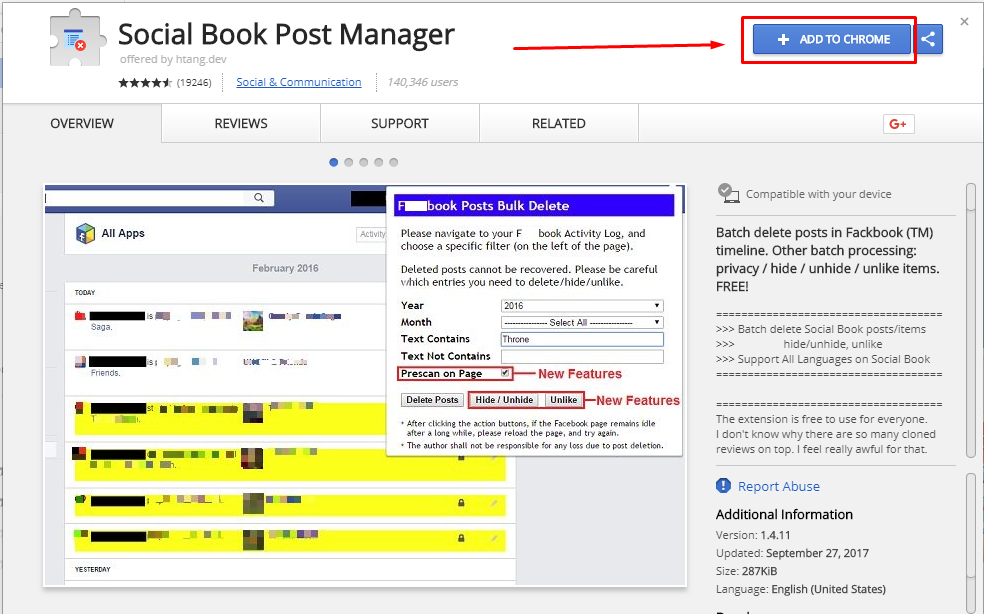Viewport: 984px width, 614px height.
Task: Click the Version: 1.4.11 text
Action: [x=753, y=536]
